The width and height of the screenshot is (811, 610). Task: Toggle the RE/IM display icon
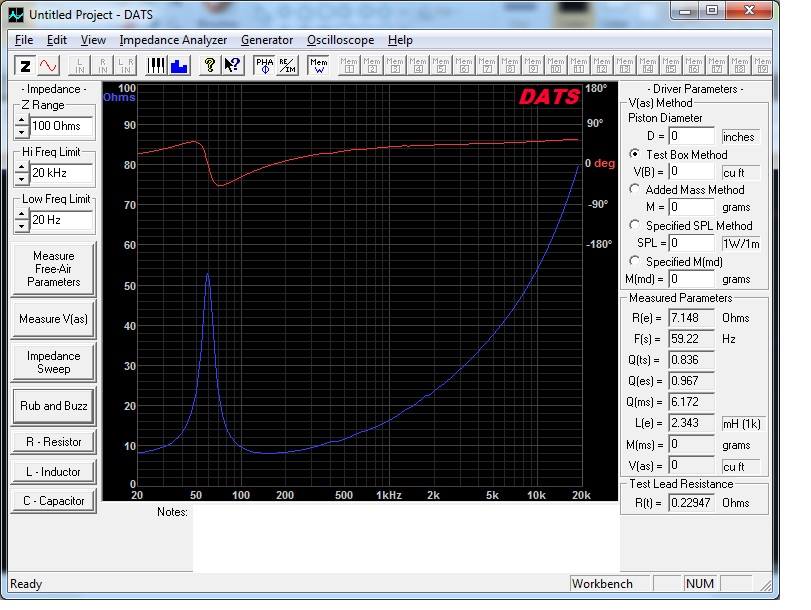click(287, 66)
